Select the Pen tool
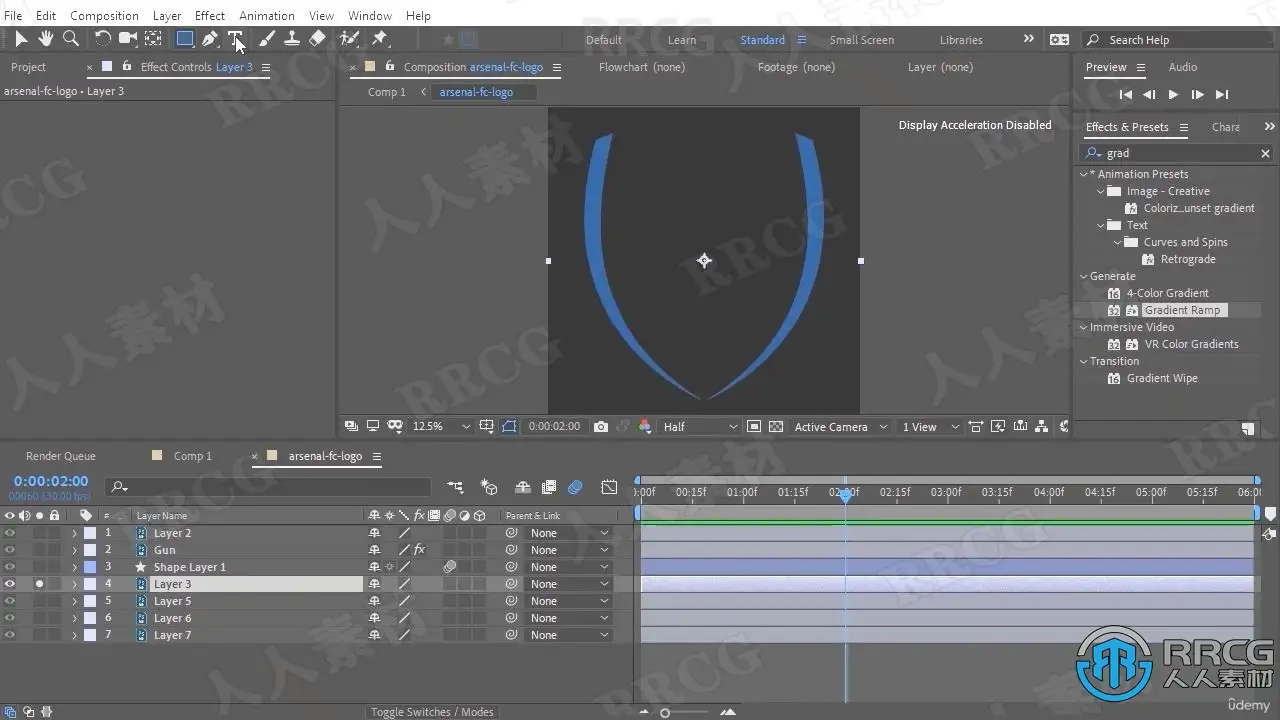This screenshot has height=720, width=1280. click(x=210, y=39)
